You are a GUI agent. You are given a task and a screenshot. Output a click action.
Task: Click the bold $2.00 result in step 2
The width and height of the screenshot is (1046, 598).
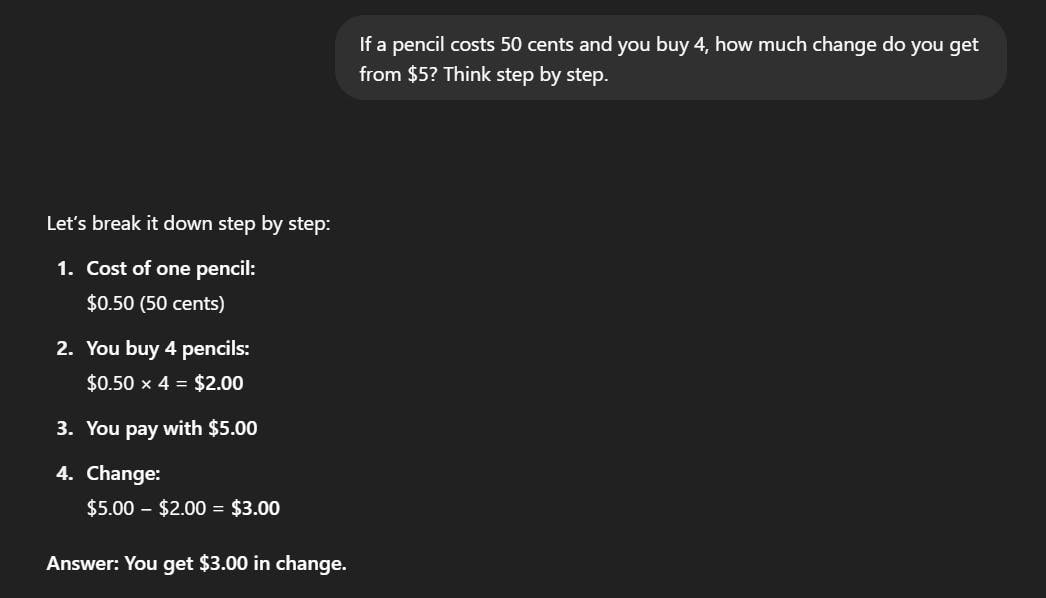point(218,383)
